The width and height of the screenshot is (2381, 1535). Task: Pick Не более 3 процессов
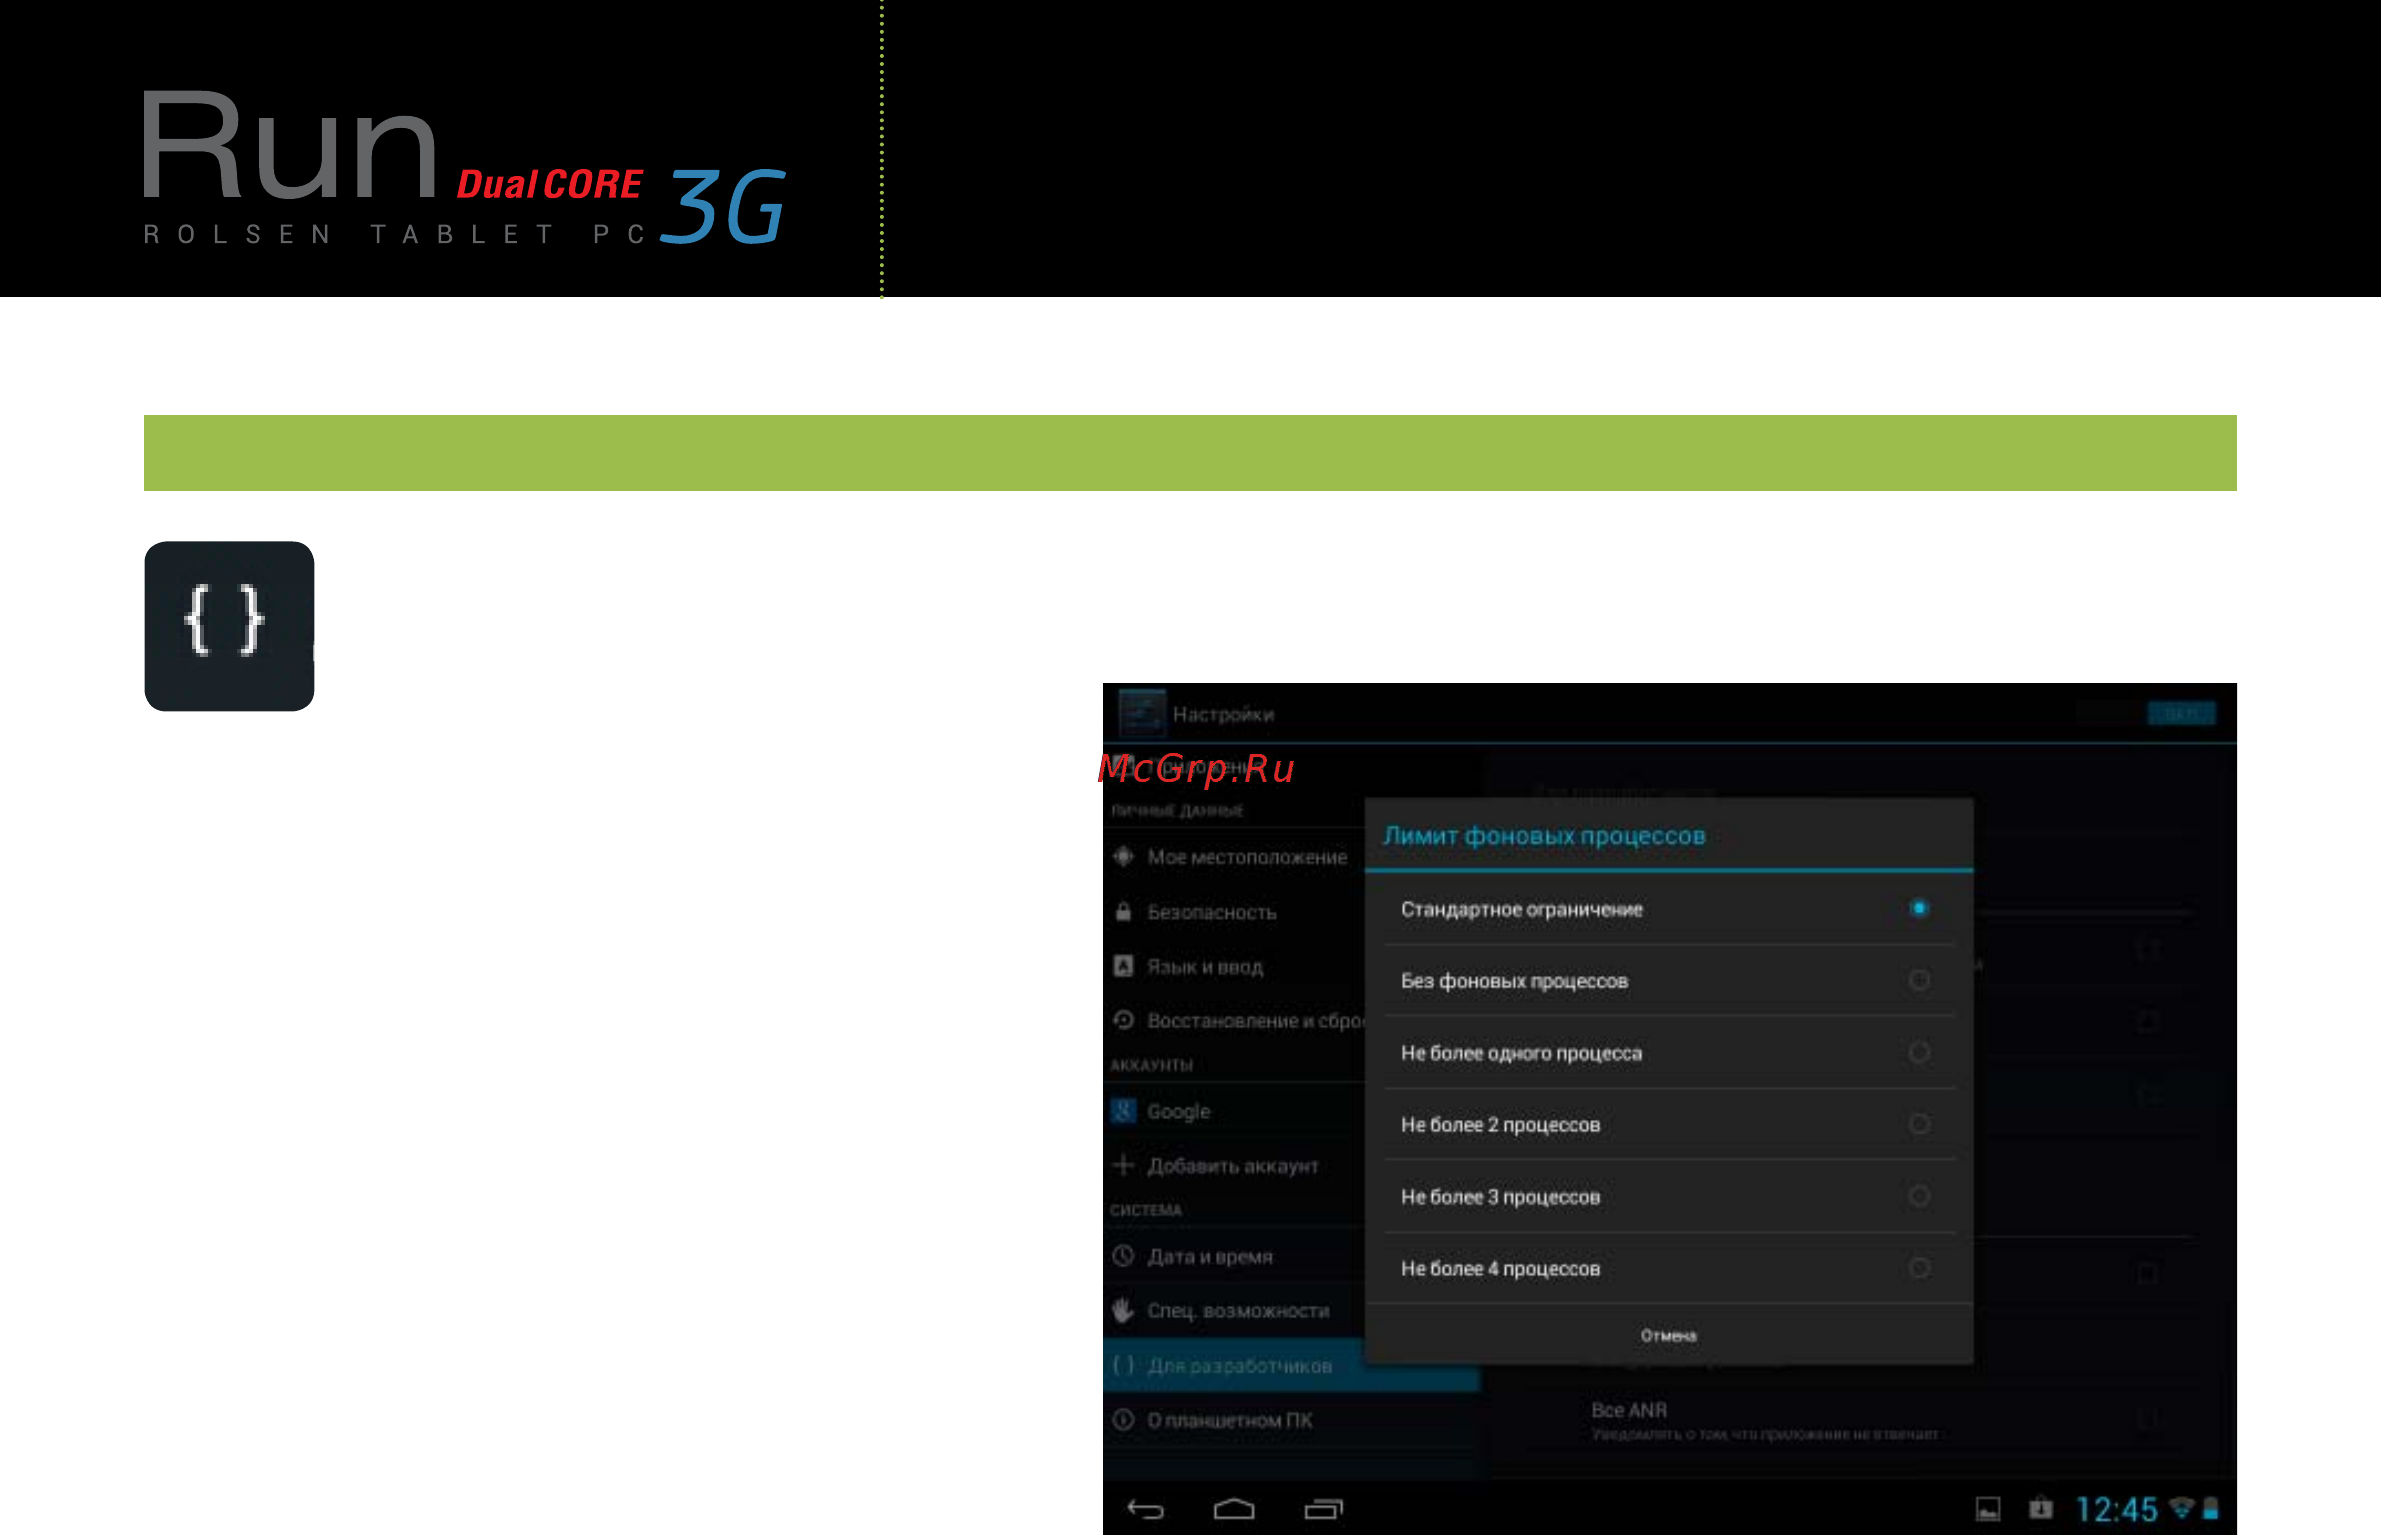pyautogui.click(x=1669, y=1197)
